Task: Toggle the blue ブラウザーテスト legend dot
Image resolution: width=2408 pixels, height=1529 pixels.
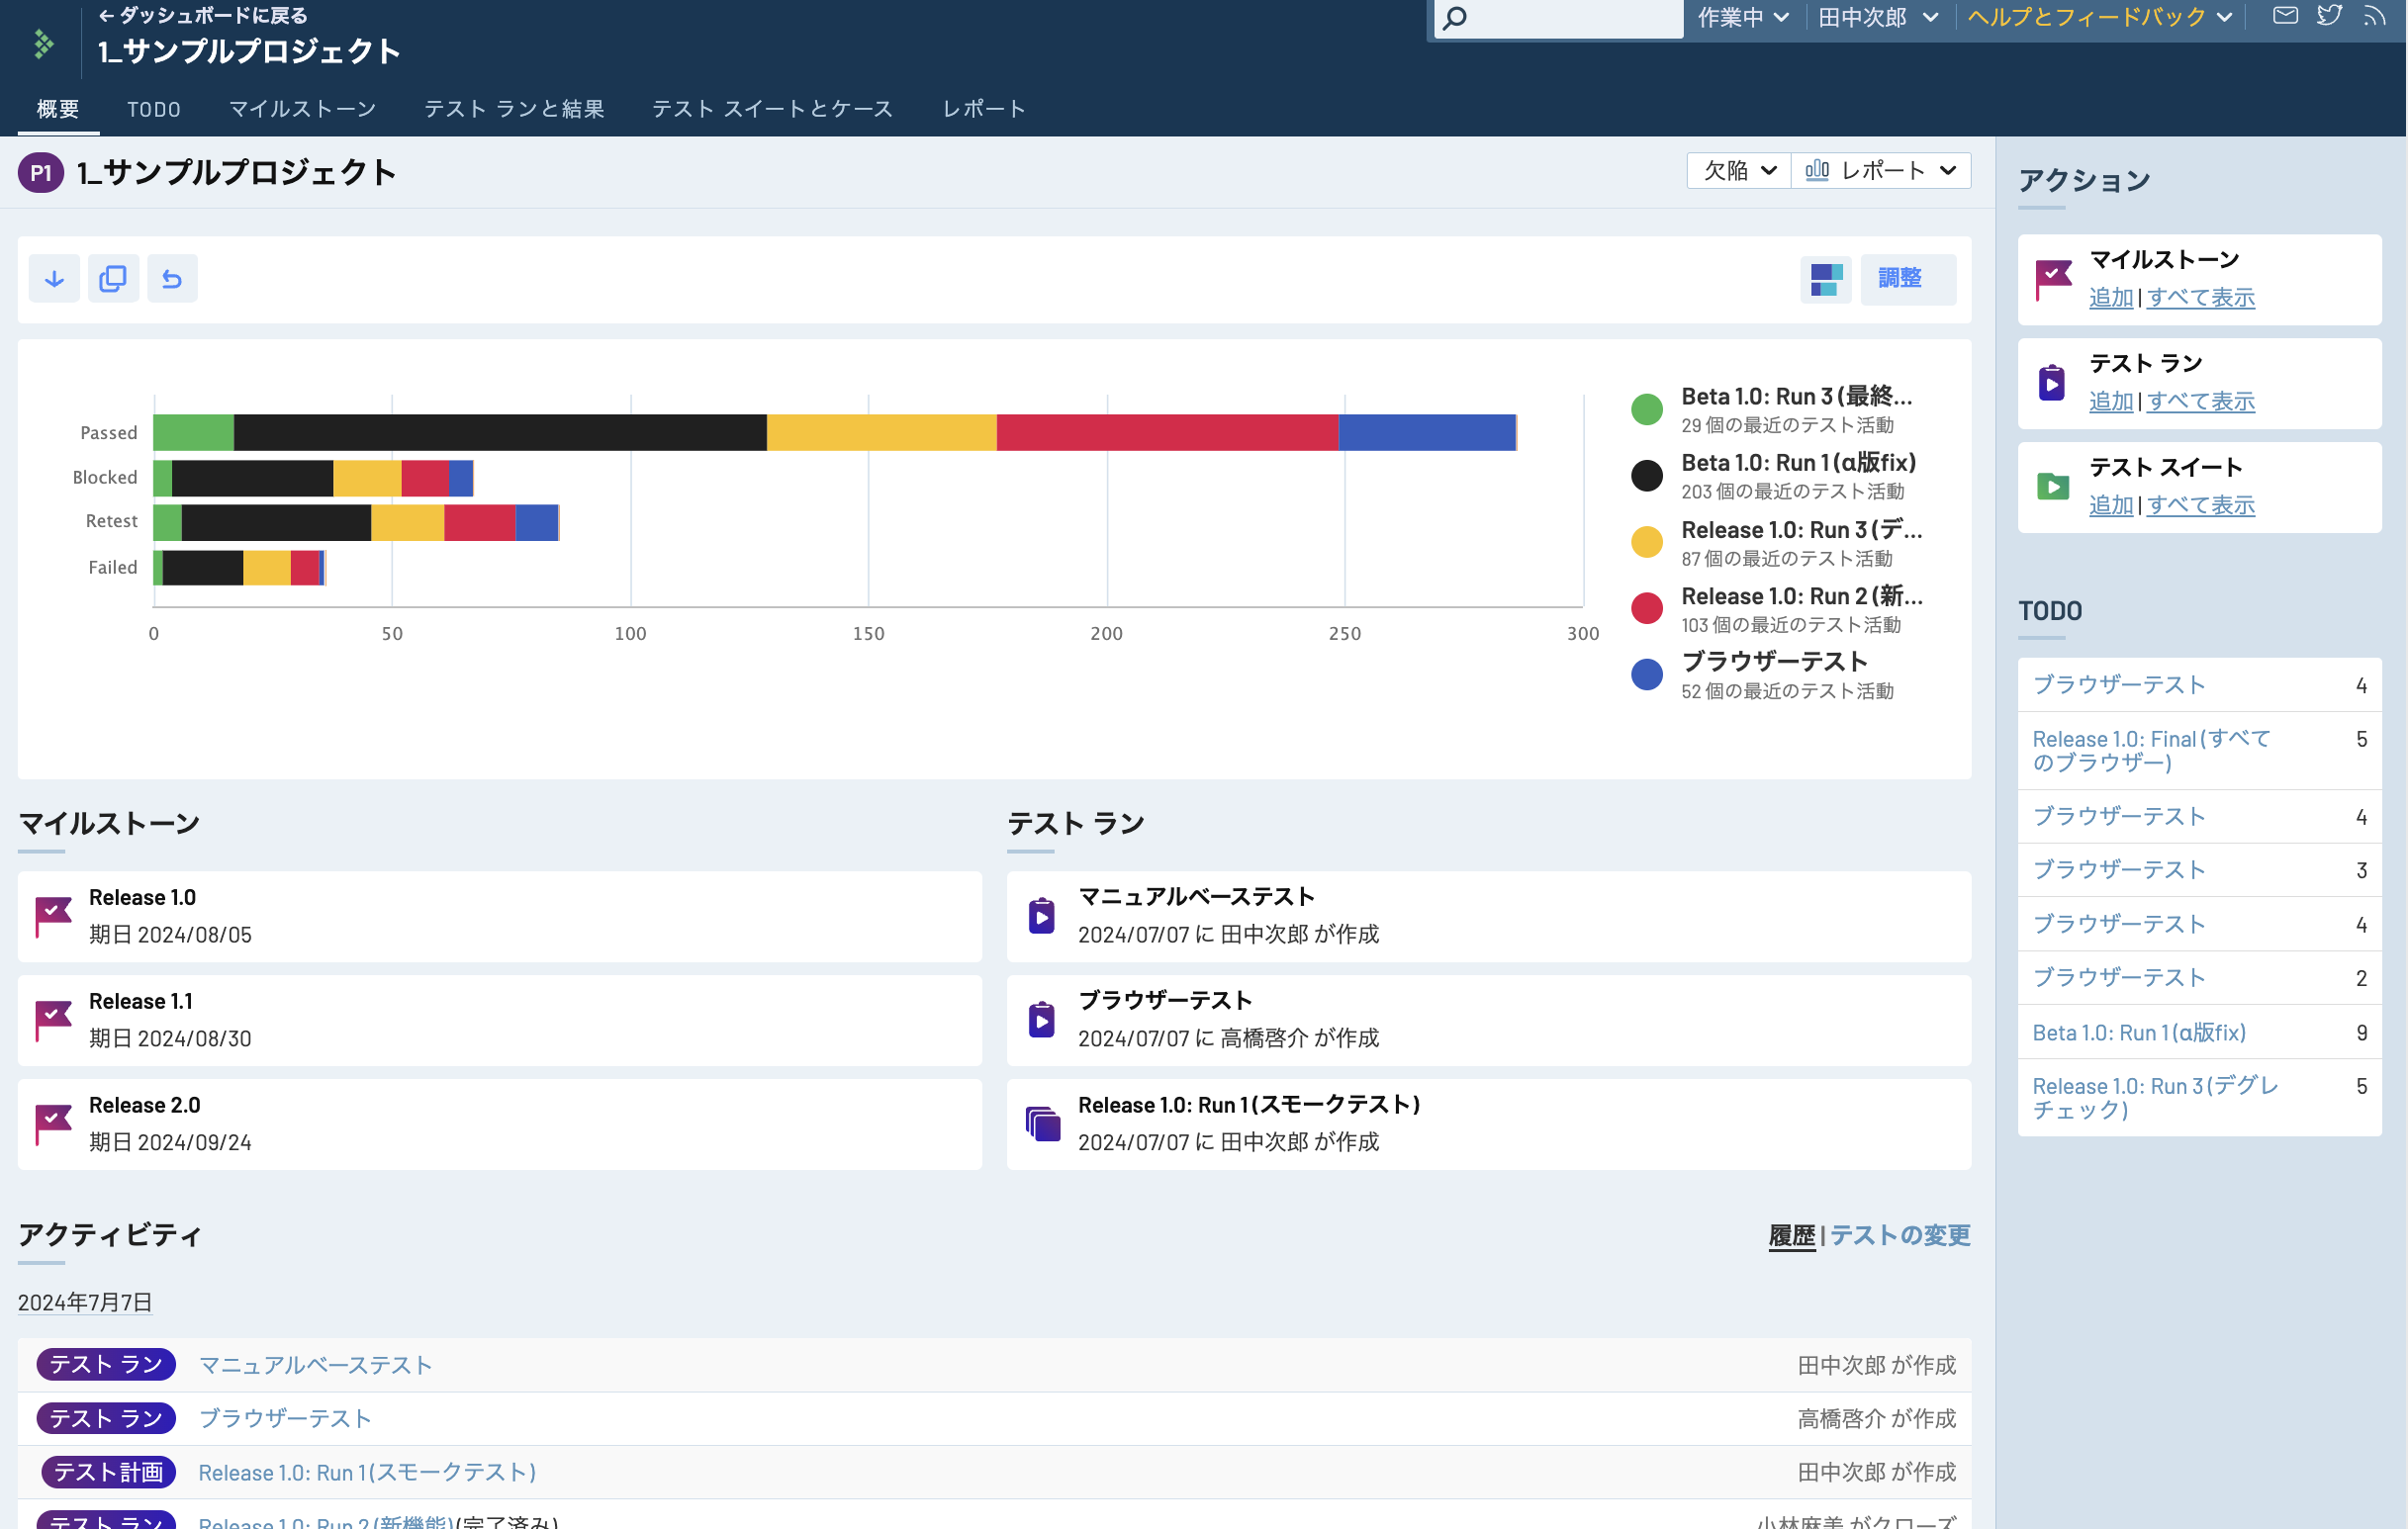Action: [1646, 675]
